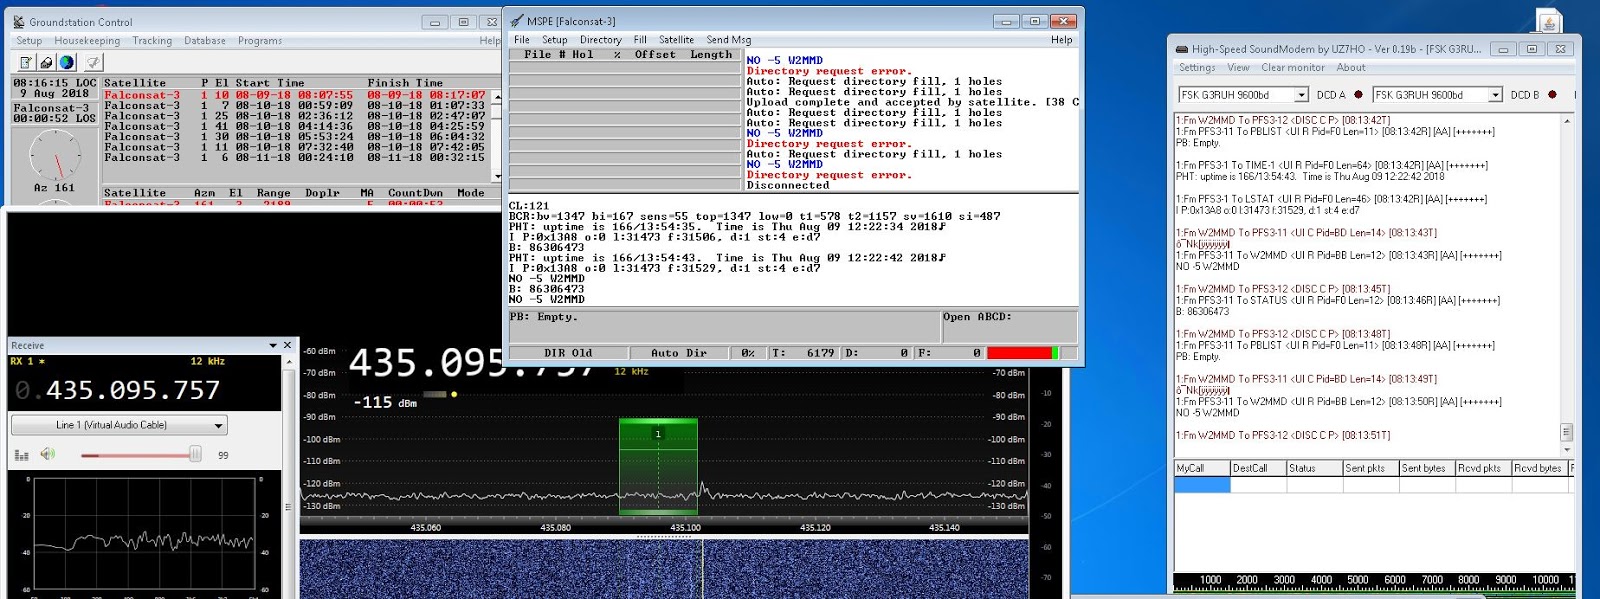Open About menu in SoundModem
1600x599 pixels.
click(x=1351, y=68)
